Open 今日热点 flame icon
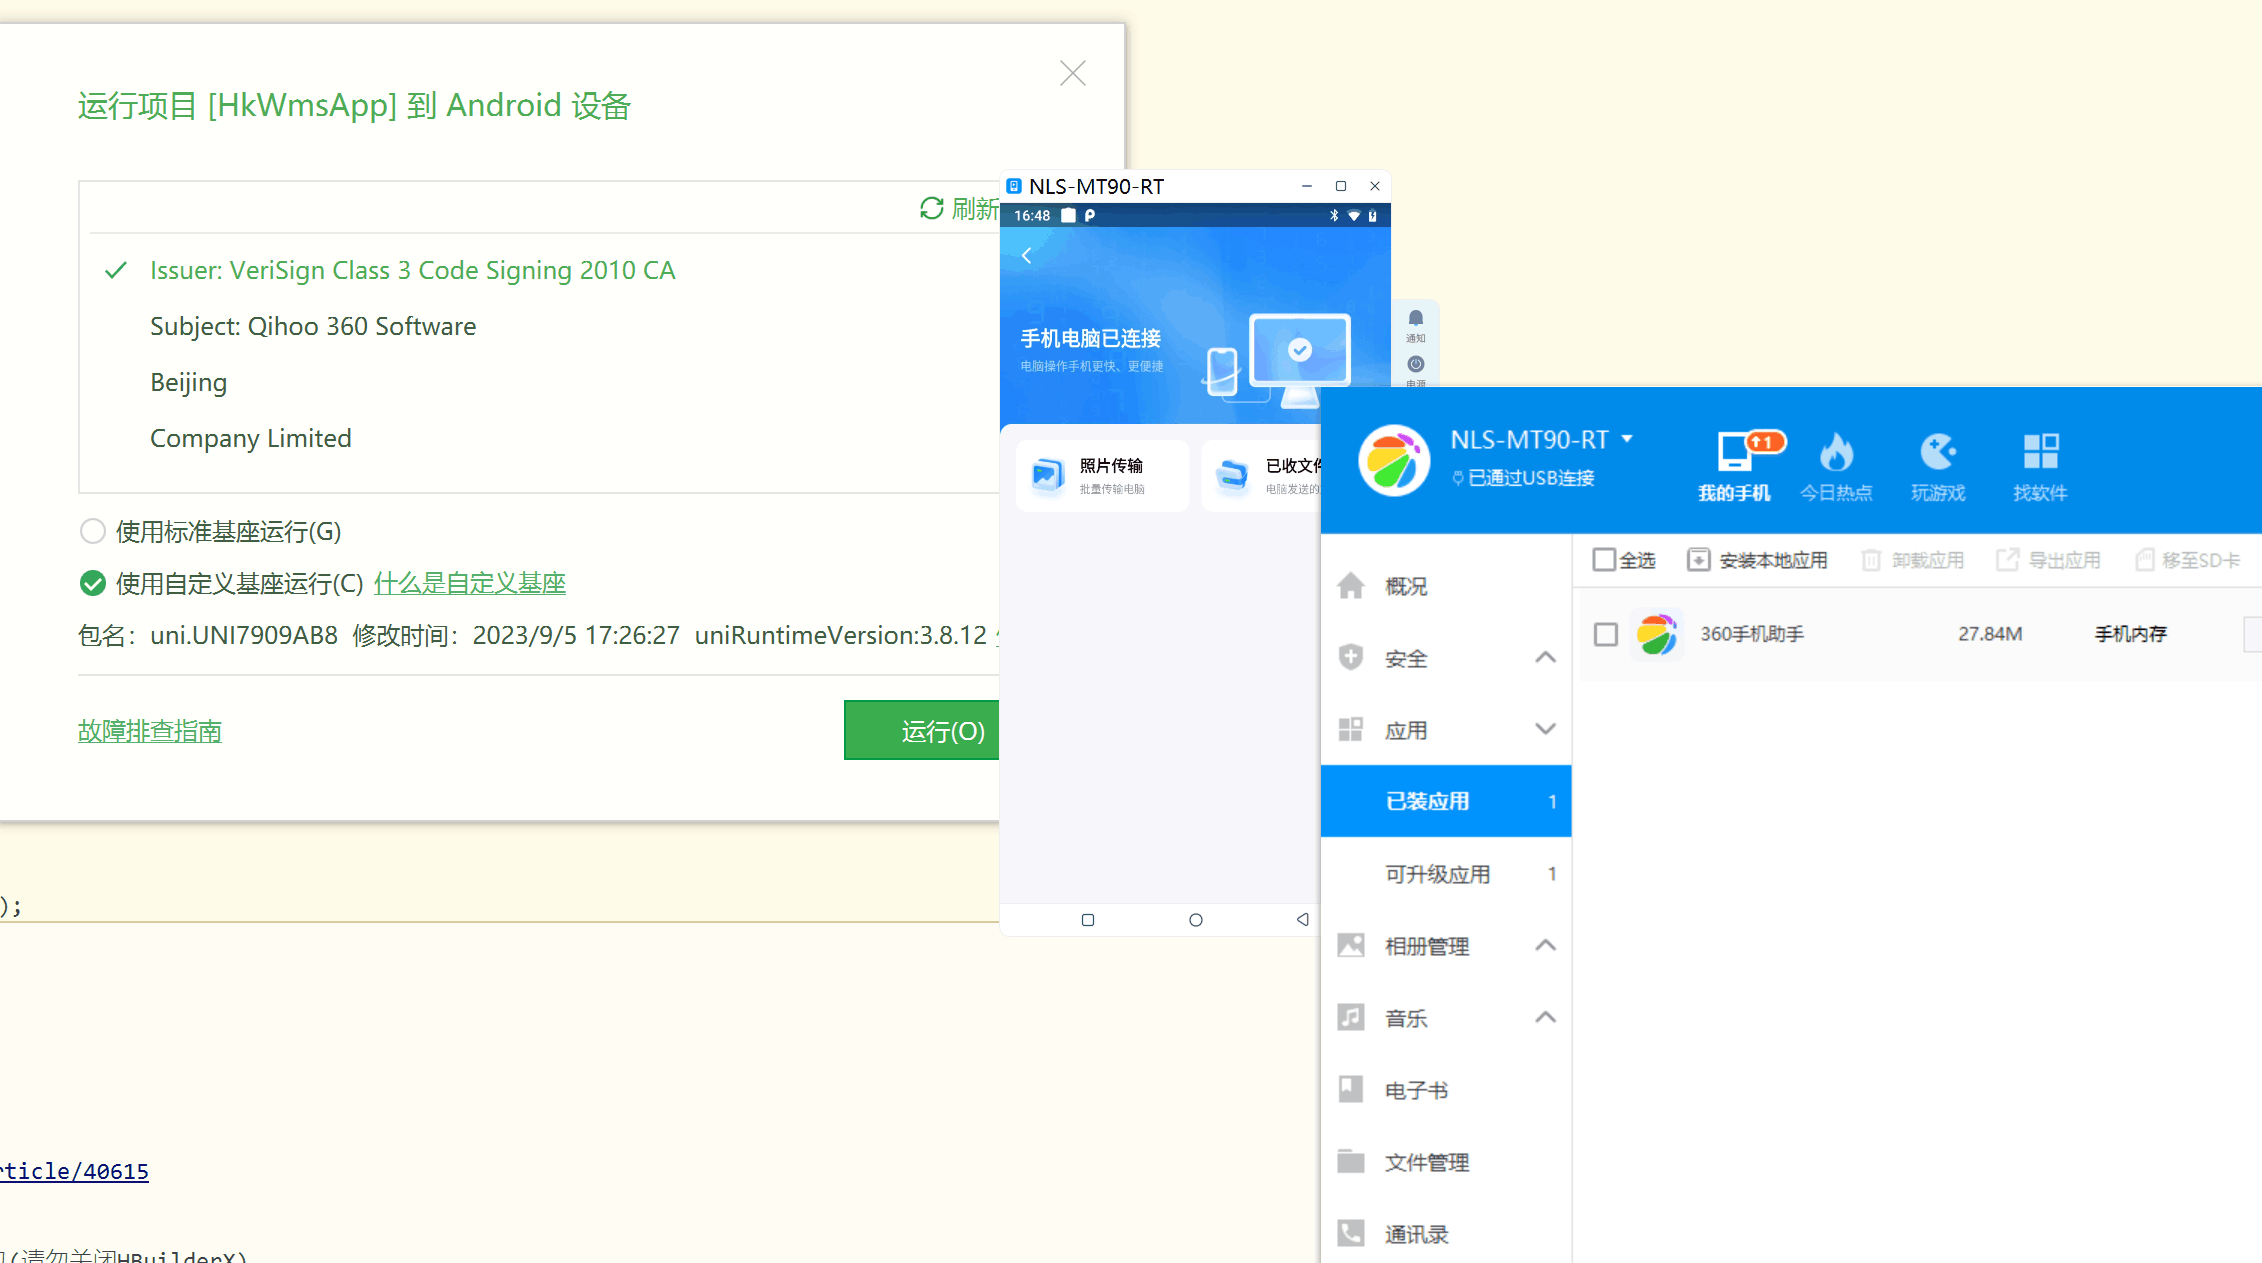Viewport: 2262px width, 1263px height. point(1836,453)
